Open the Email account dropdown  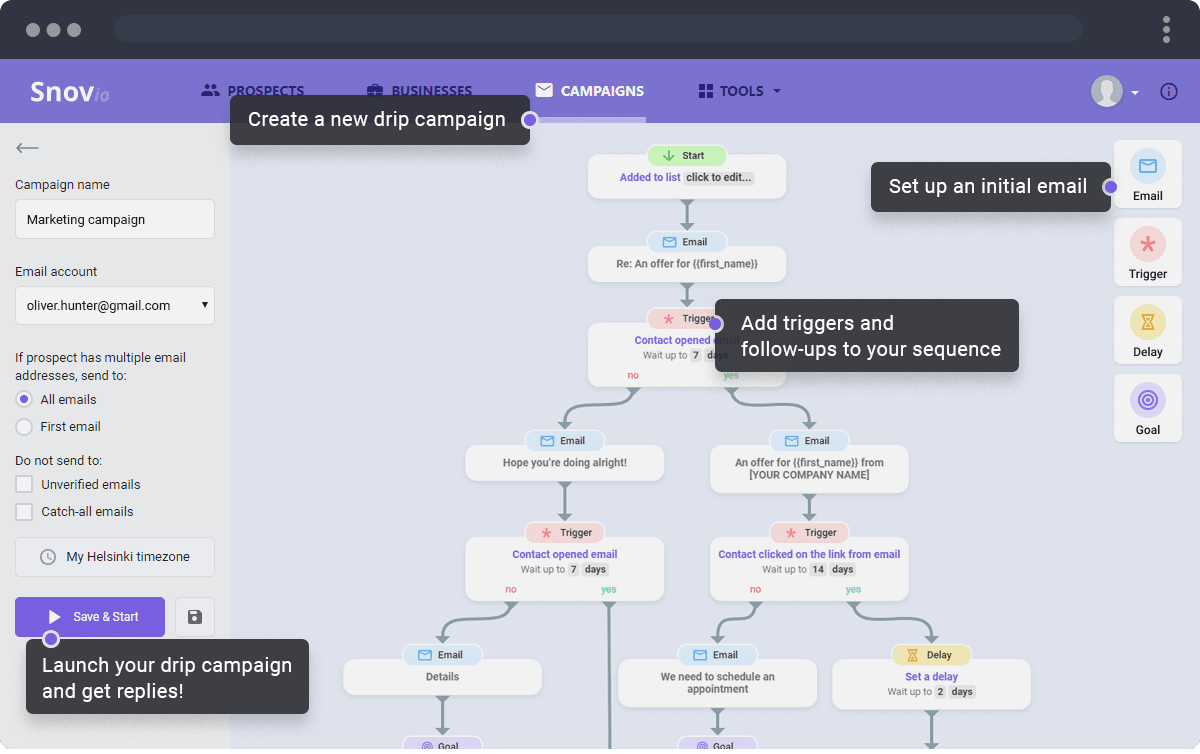pos(114,305)
